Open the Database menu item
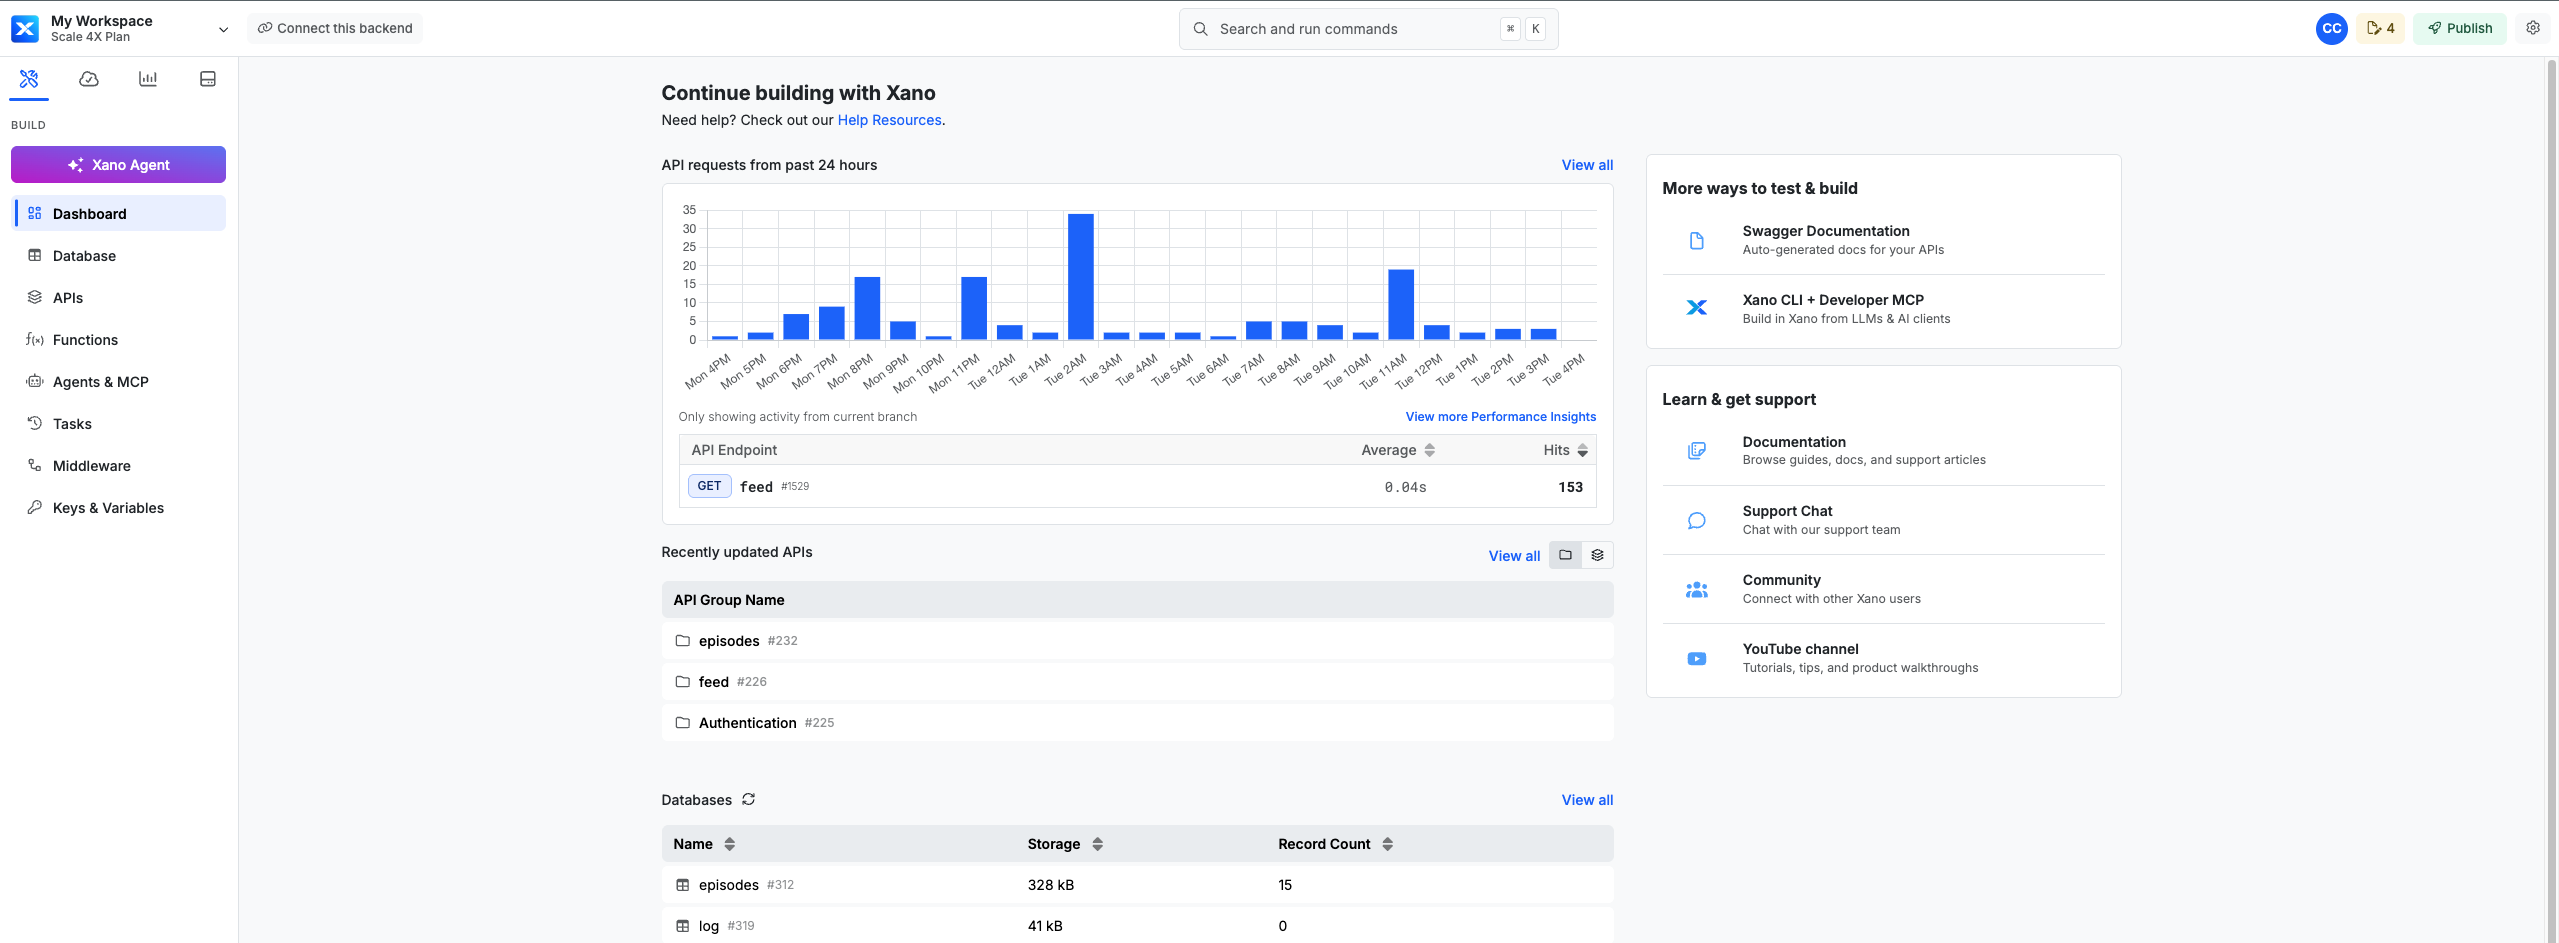 [x=119, y=255]
